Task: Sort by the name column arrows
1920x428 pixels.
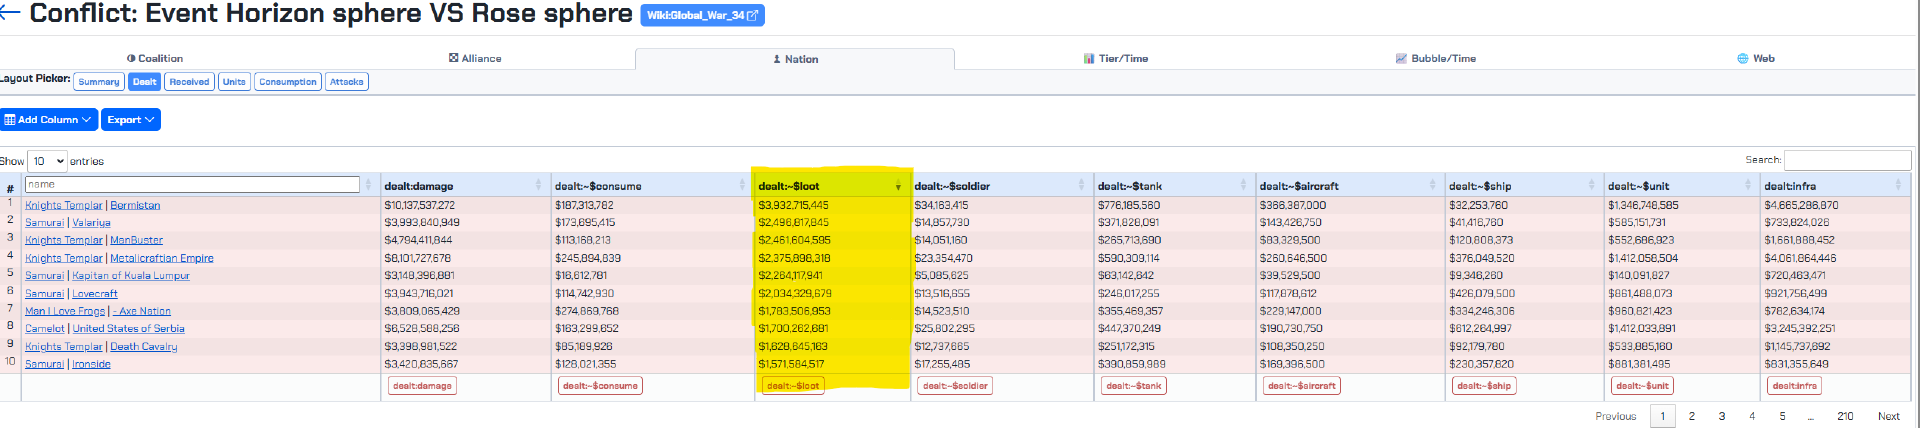Action: pos(369,185)
